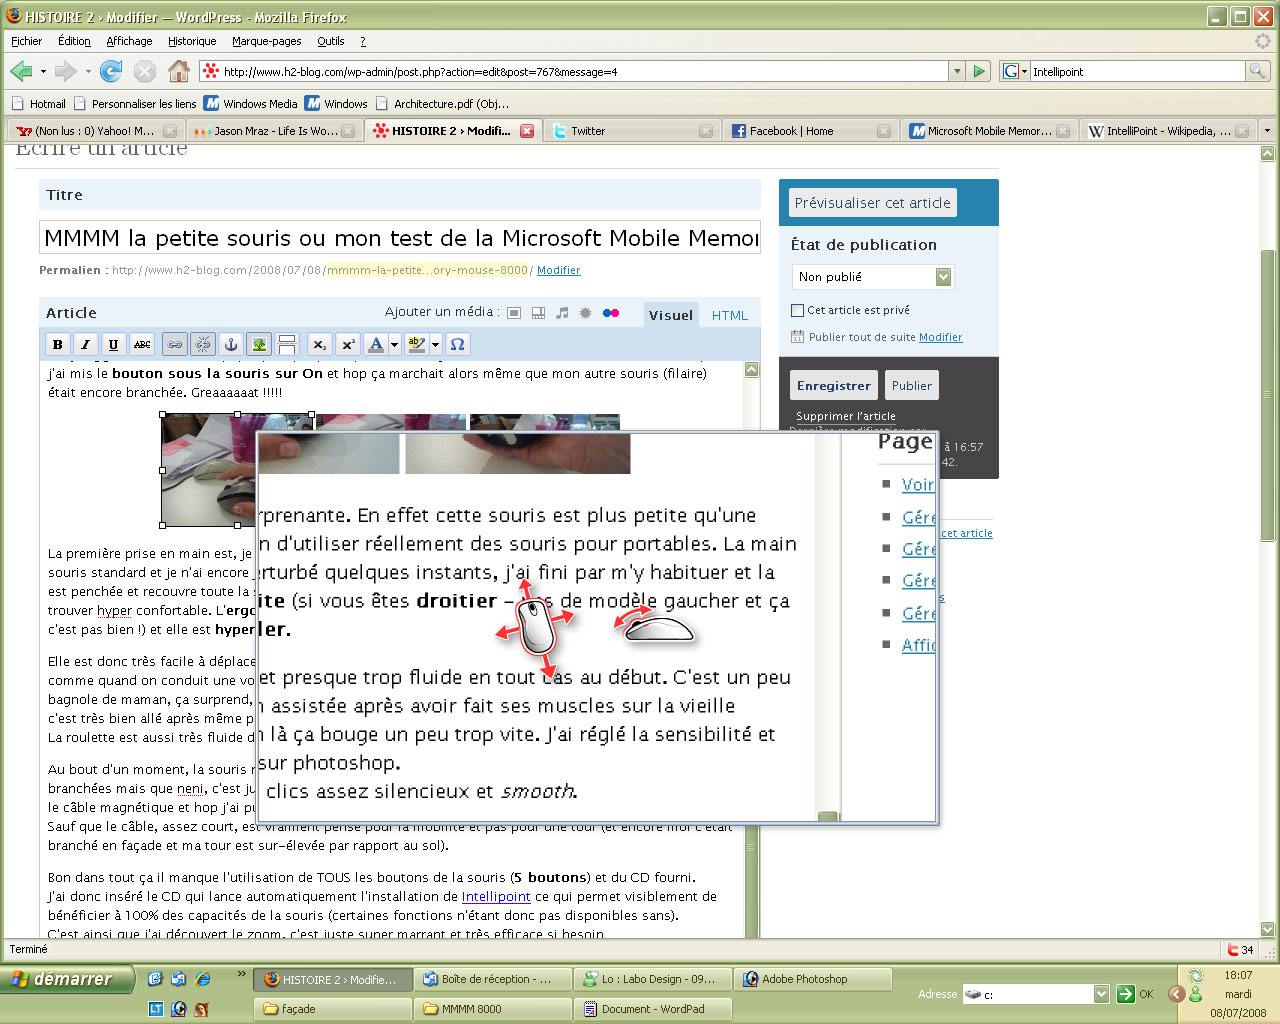Click the Flickr dots media icon
The width and height of the screenshot is (1280, 1024).
coord(611,313)
